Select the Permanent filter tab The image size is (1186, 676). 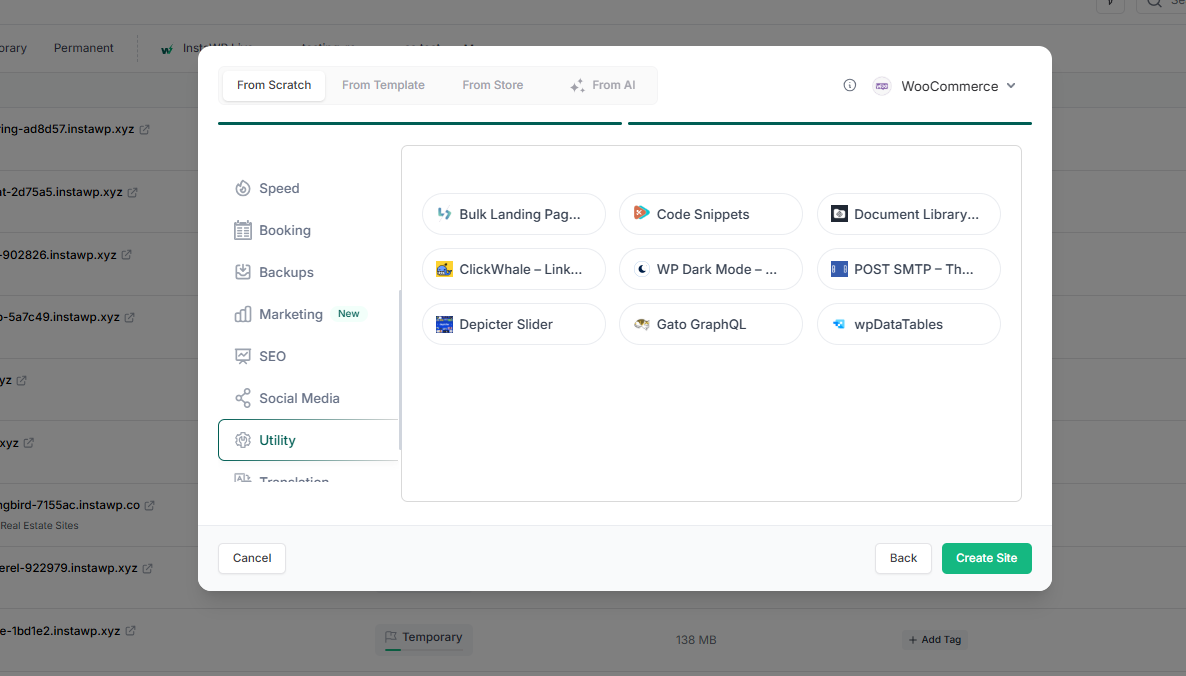point(83,48)
